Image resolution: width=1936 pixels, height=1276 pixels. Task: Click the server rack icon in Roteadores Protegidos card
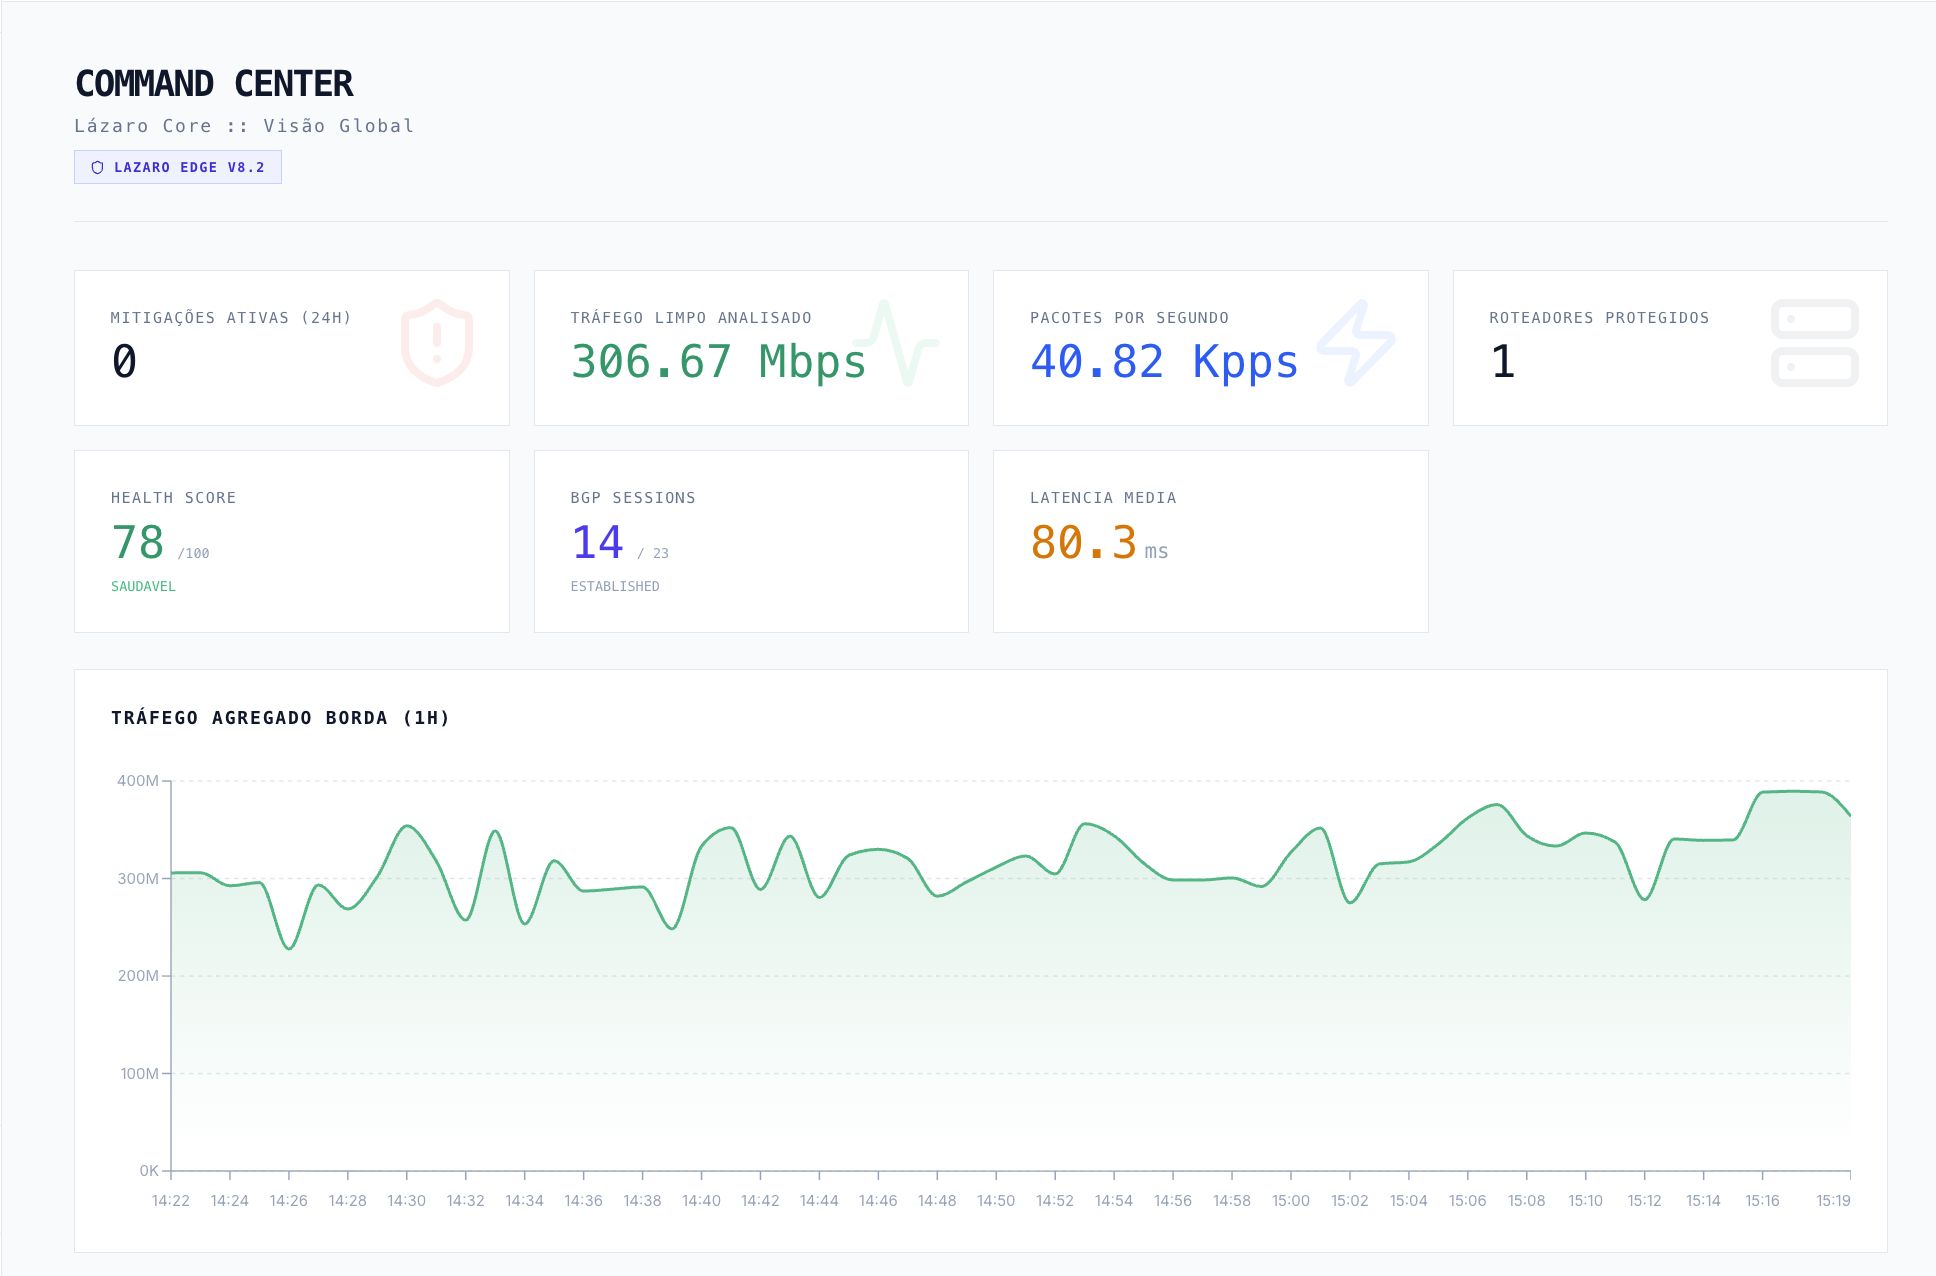click(x=1814, y=343)
